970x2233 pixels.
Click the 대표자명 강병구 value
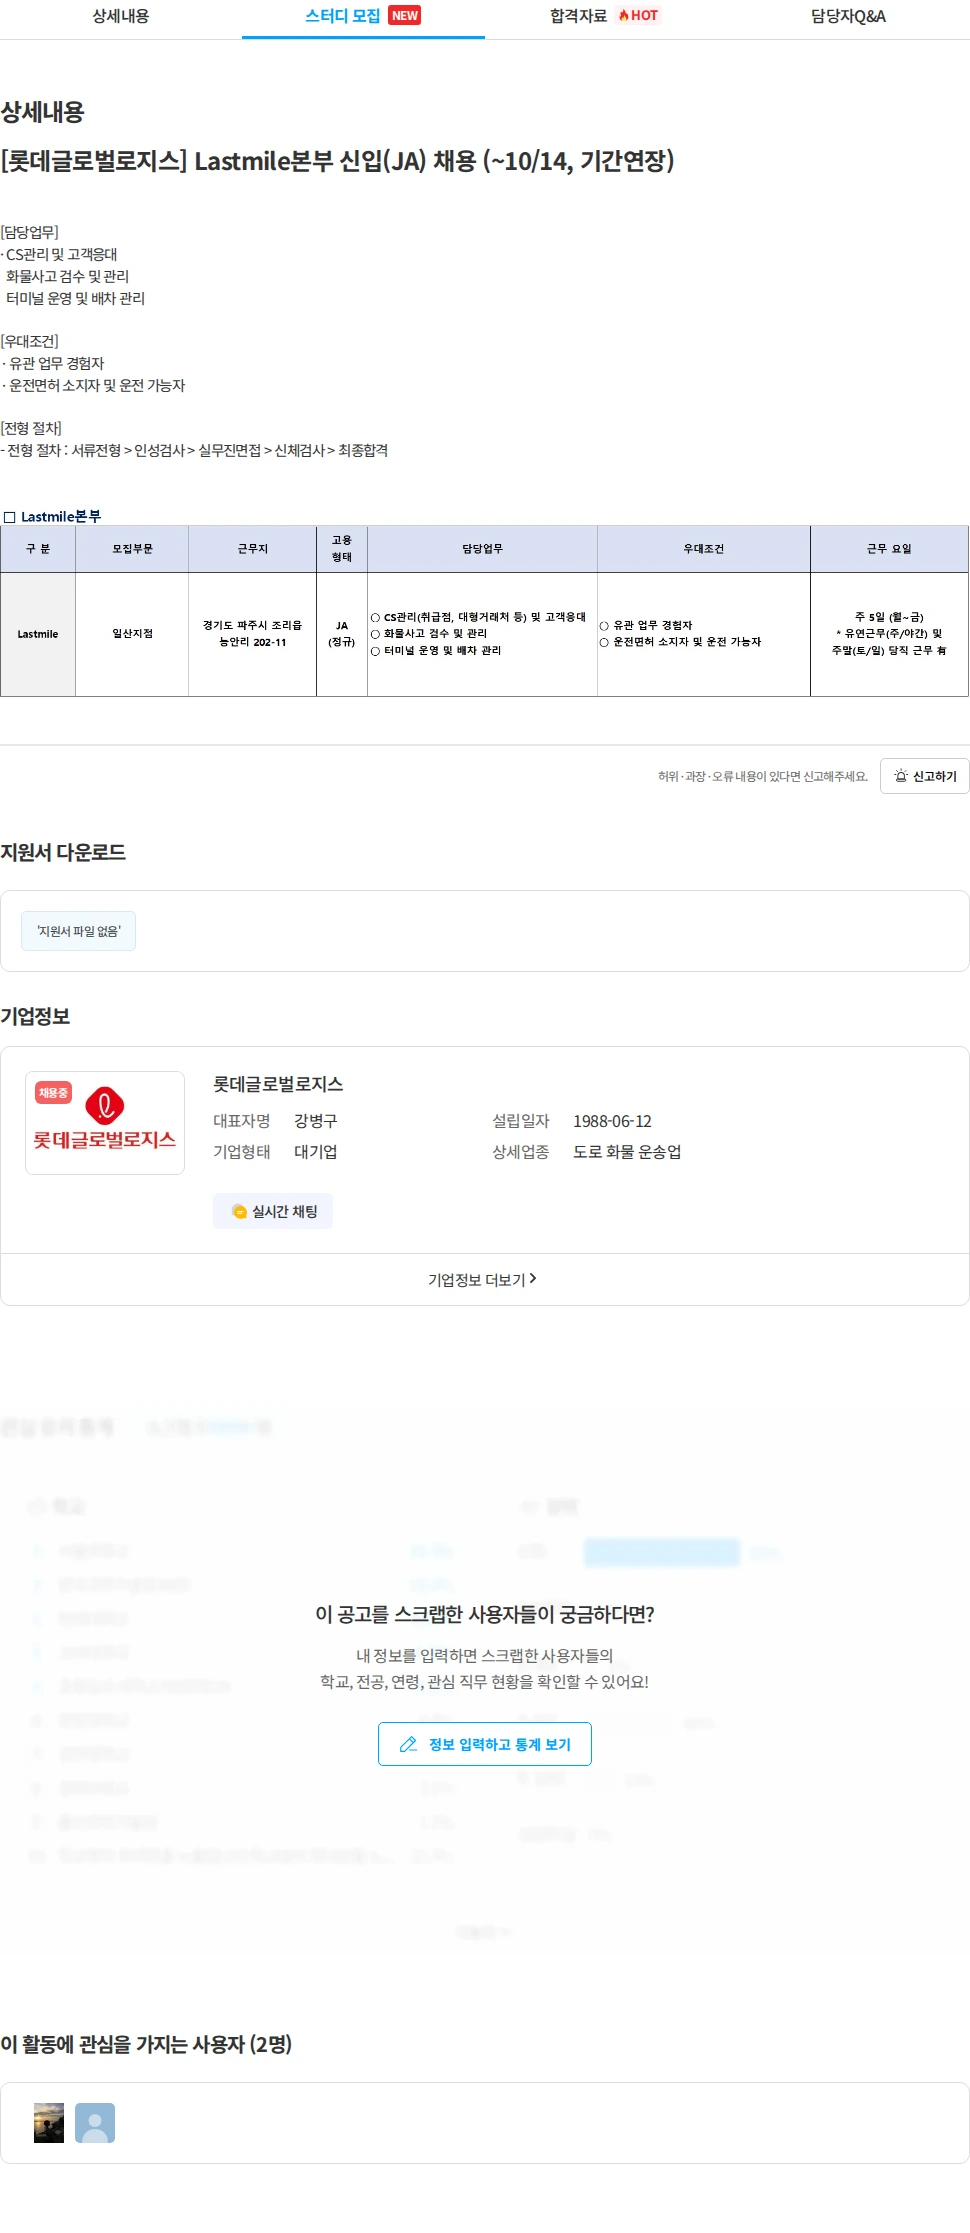315,1121
